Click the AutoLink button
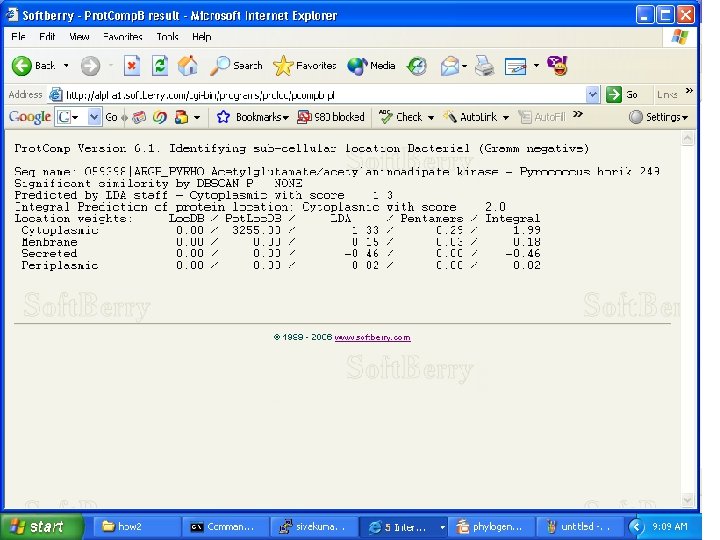Viewport: 720px width, 540px height. [470, 117]
